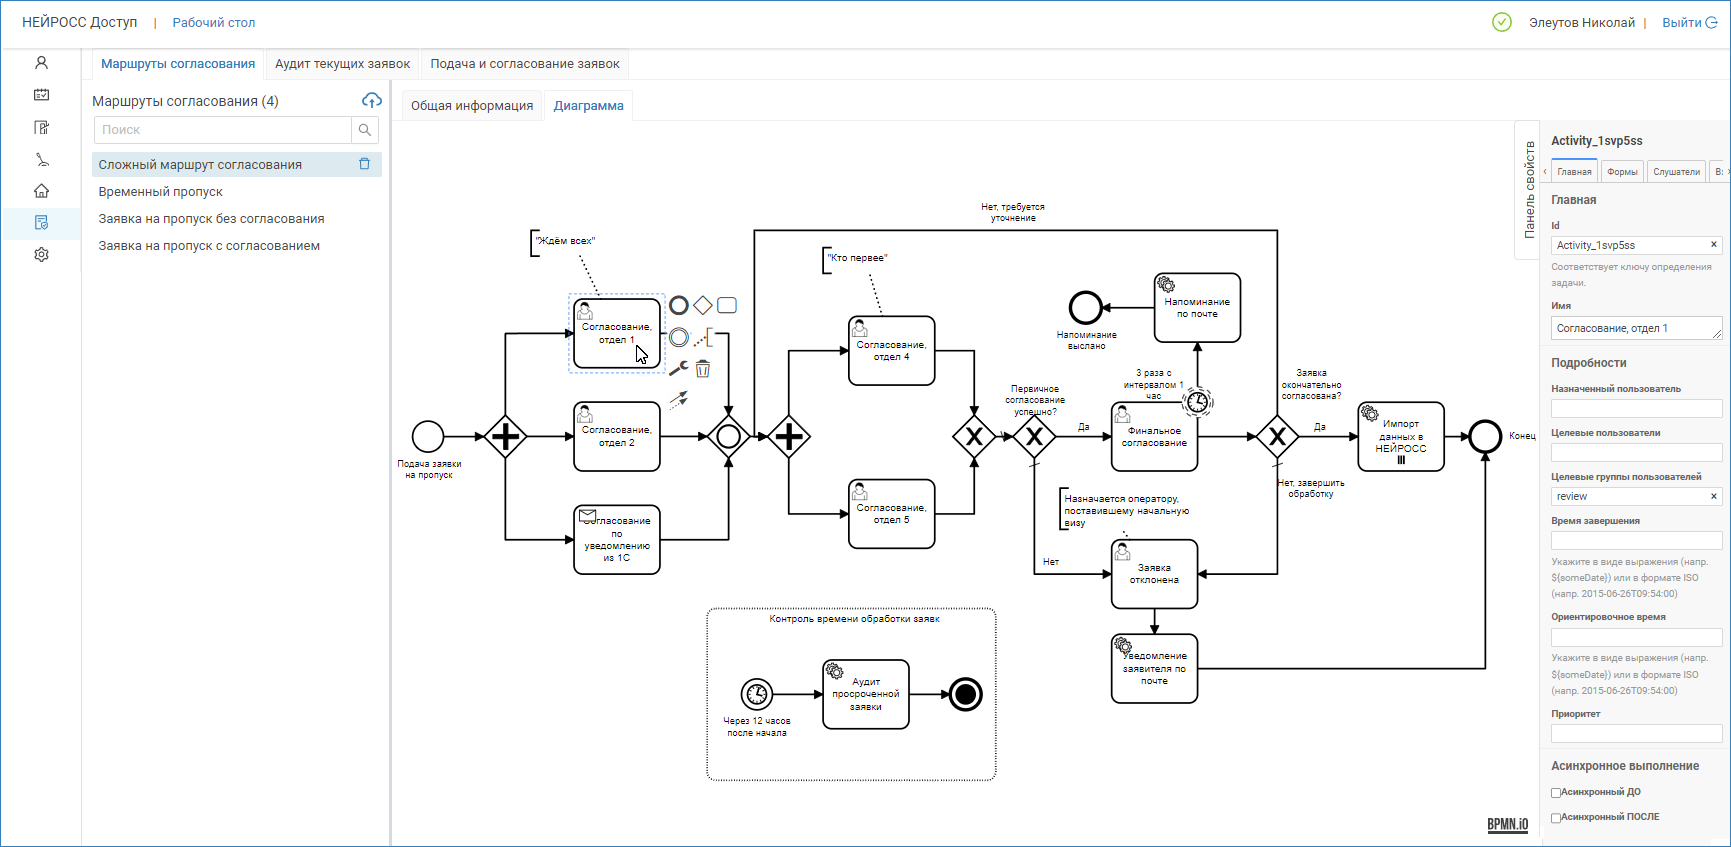The image size is (1731, 847).
Task: Open Аудит текущих заявок tab
Action: 342,64
